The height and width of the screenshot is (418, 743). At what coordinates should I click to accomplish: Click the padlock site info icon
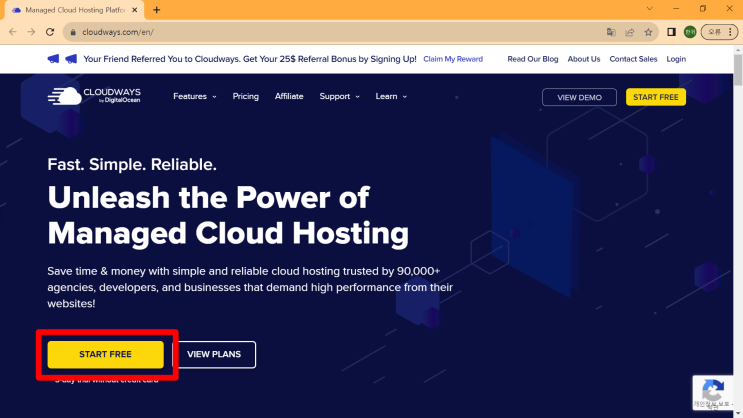72,32
